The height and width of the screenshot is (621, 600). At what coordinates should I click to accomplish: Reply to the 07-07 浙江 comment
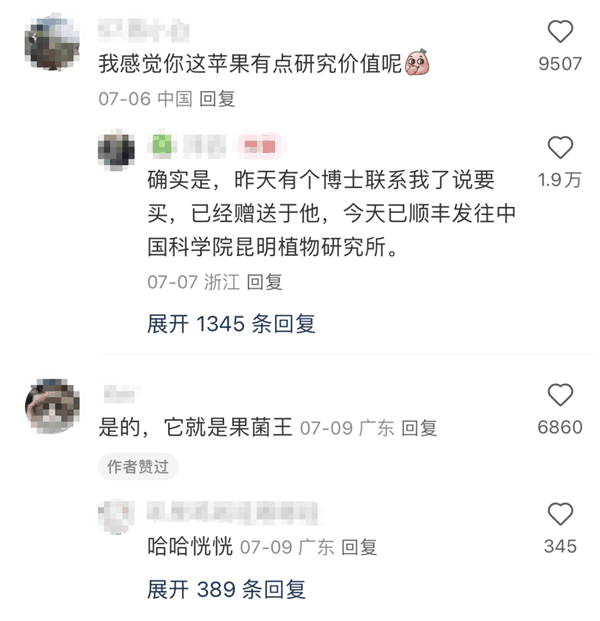264,282
